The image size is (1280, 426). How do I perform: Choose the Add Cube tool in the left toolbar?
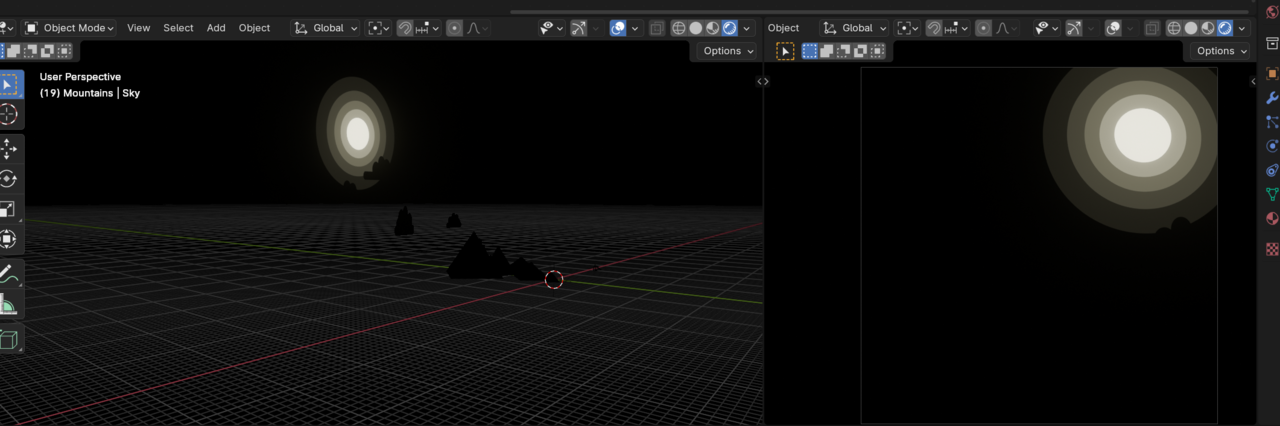9,340
